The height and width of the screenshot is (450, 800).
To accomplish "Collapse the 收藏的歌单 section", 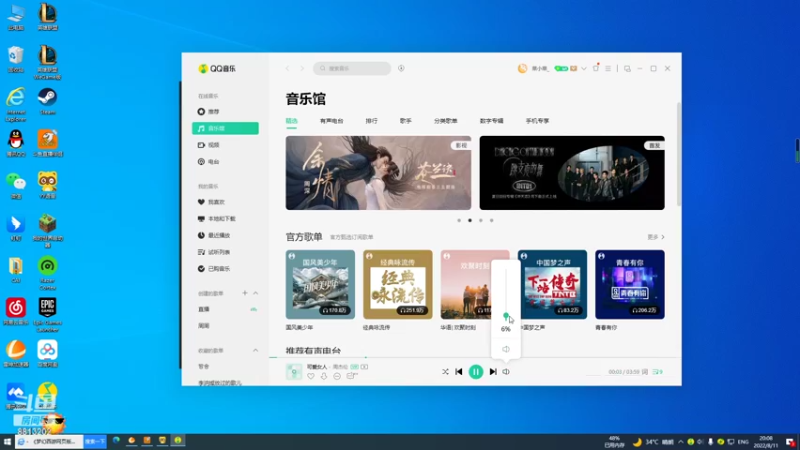I will (x=256, y=351).
